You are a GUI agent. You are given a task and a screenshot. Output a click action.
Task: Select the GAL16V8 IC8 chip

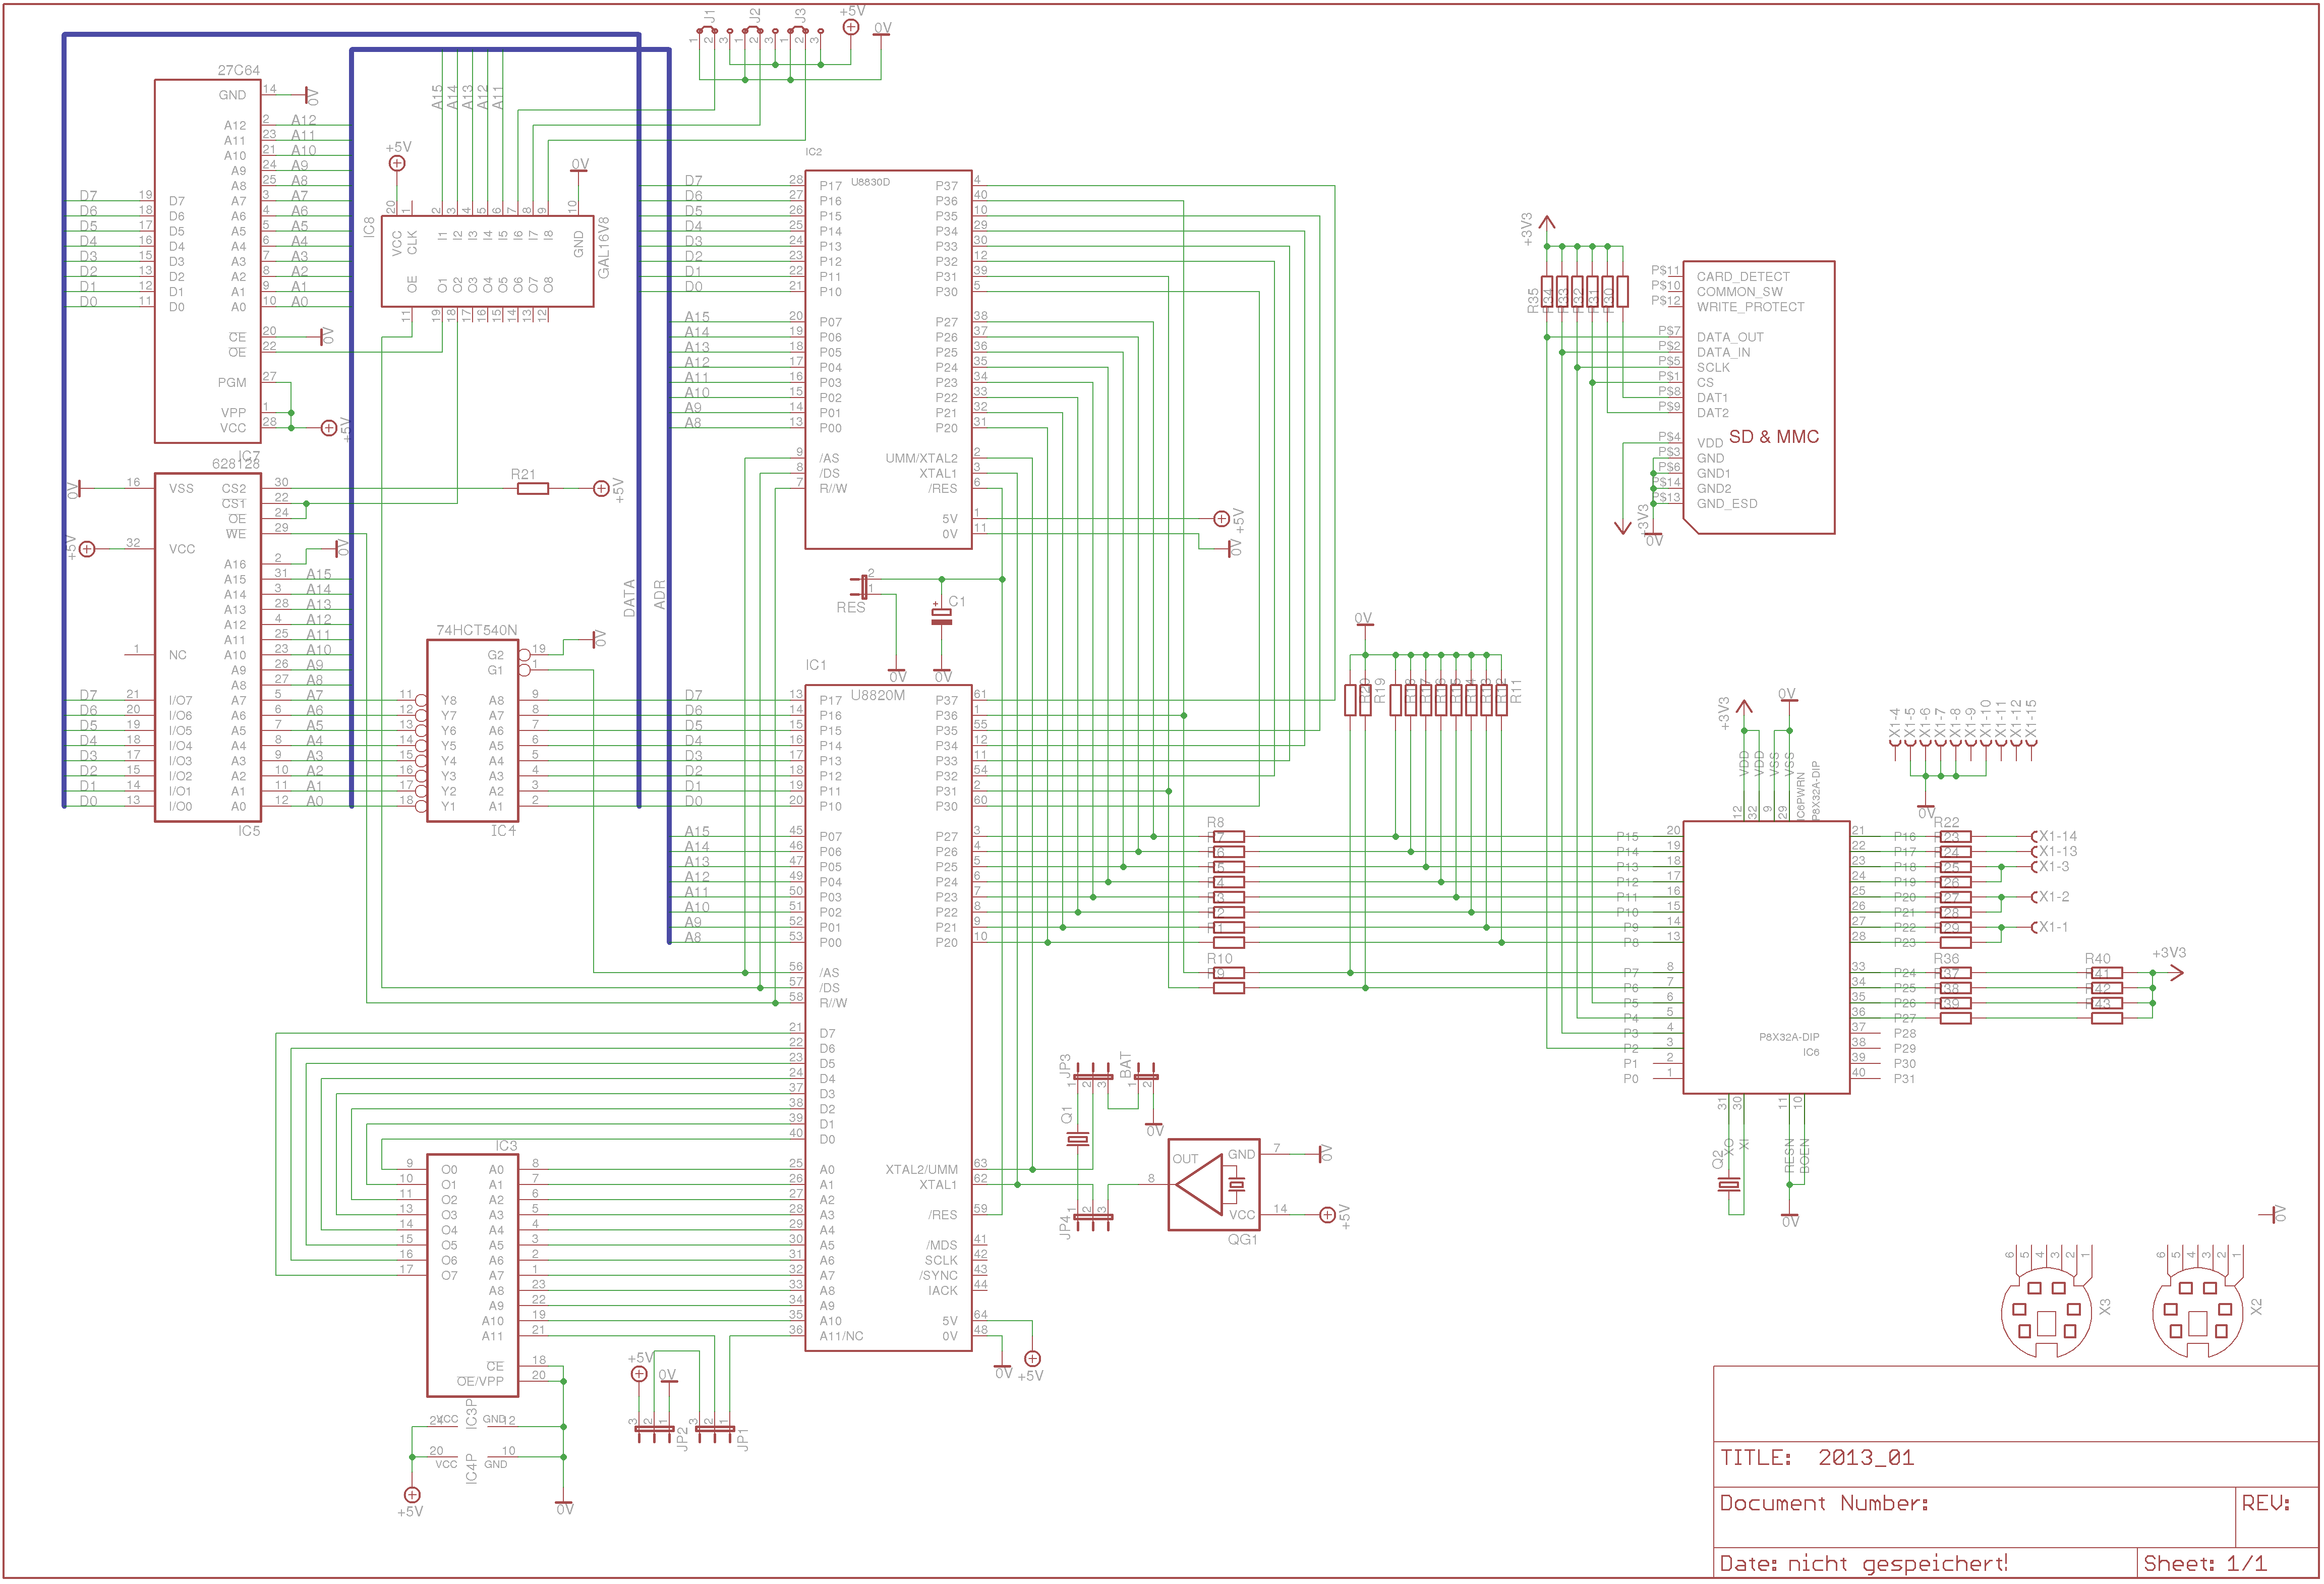coord(487,260)
